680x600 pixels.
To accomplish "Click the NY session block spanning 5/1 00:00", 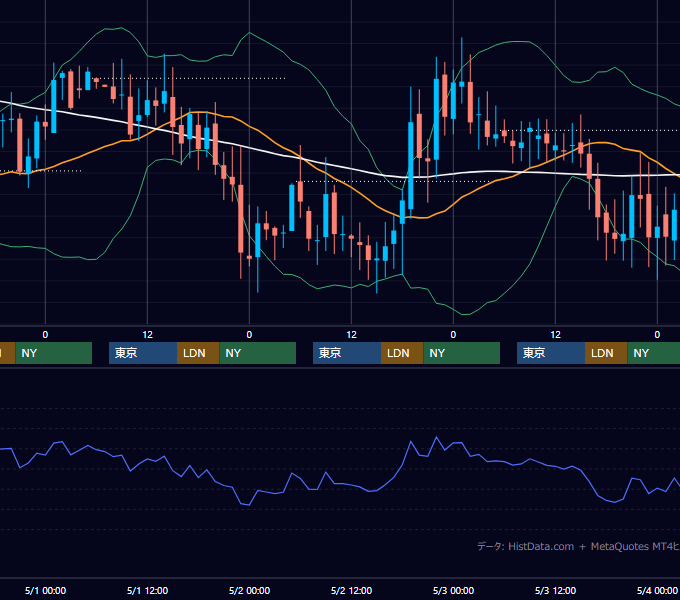I will (x=53, y=353).
